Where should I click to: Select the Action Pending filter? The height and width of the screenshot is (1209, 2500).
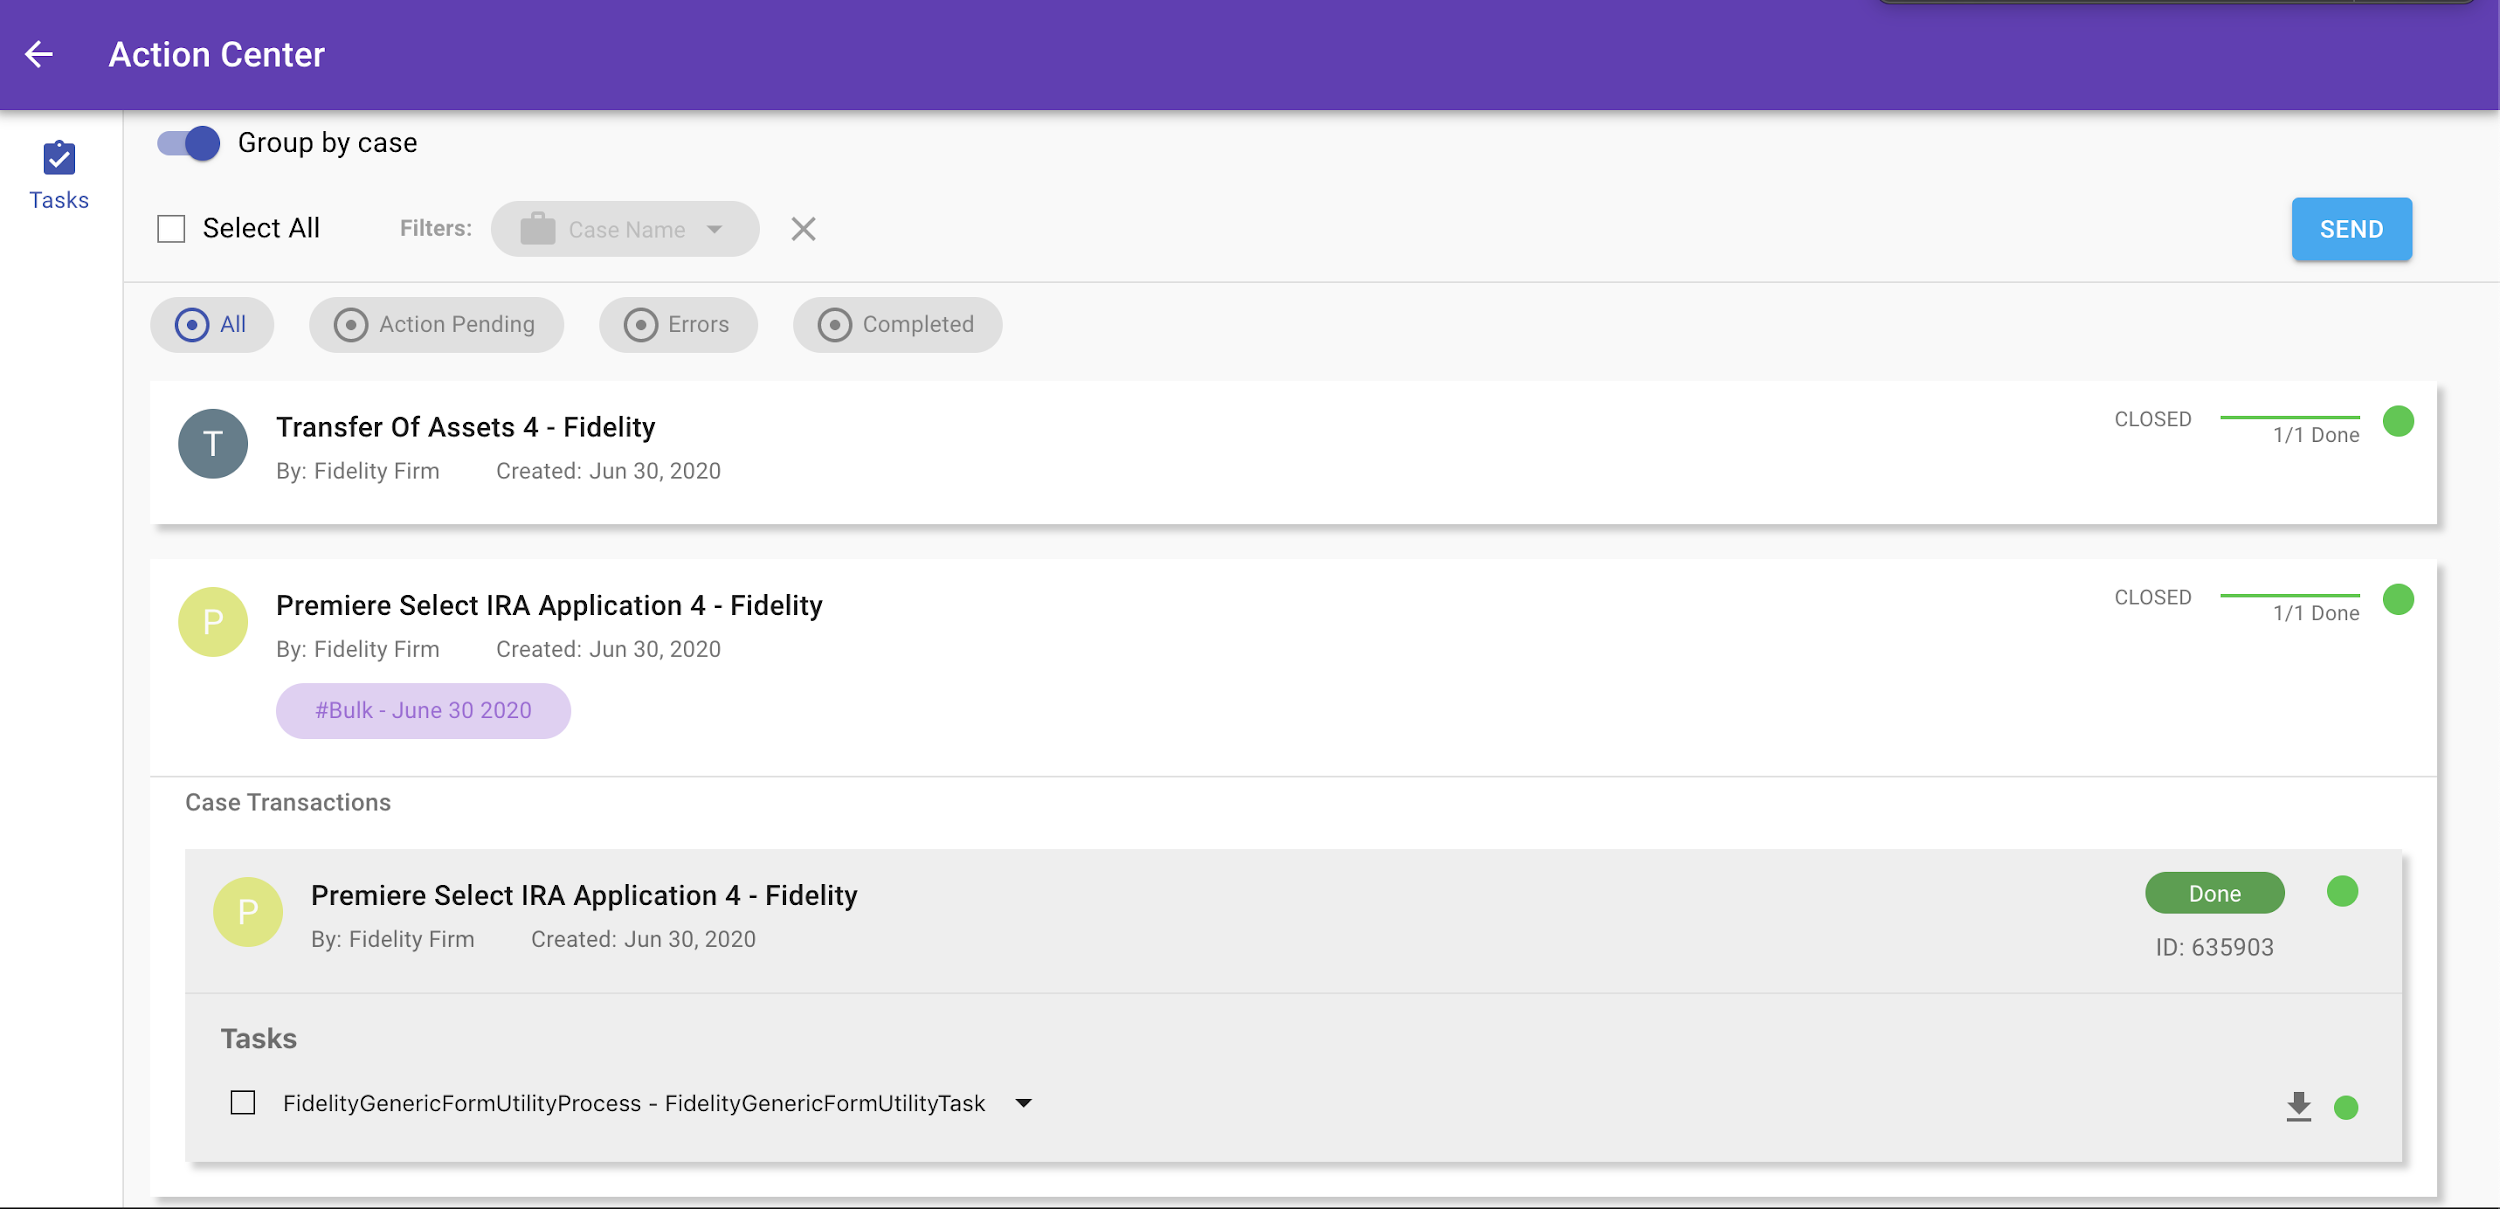436,324
